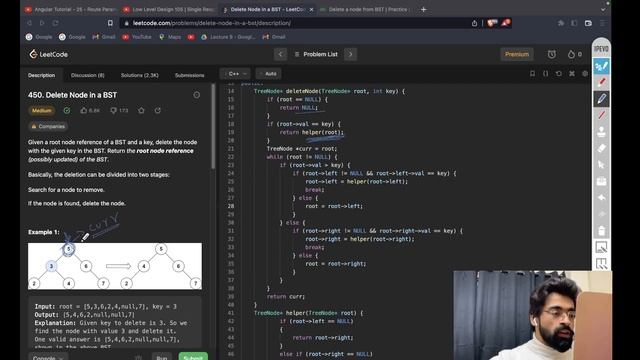Screen dimensions: 640x360
Task: Switch to the Description tab
Action: (42, 76)
